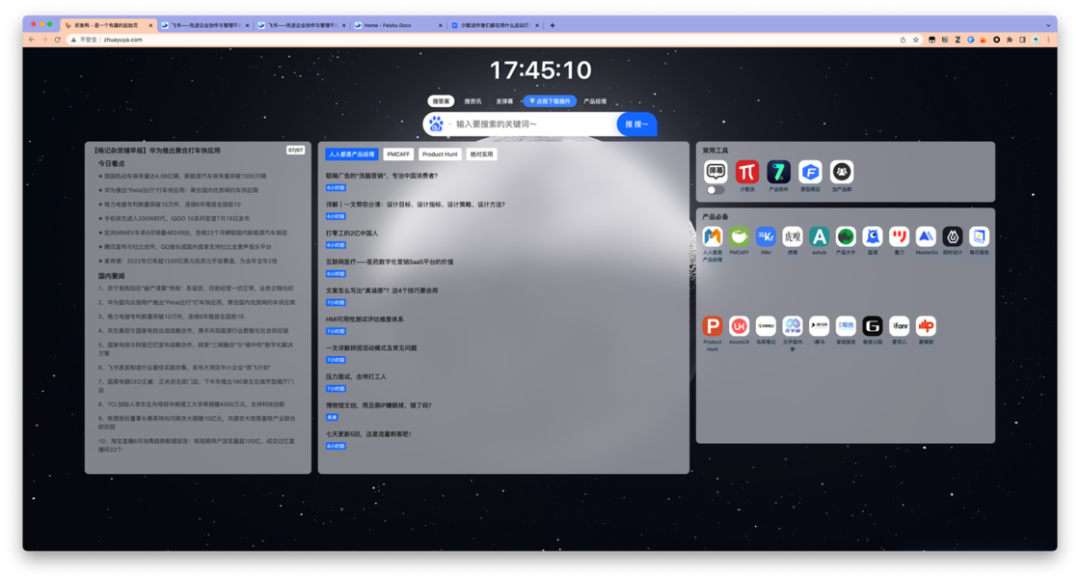Image resolution: width=1080 pixels, height=581 pixels.
Task: Open the blue 36kr icon
Action: tap(765, 237)
